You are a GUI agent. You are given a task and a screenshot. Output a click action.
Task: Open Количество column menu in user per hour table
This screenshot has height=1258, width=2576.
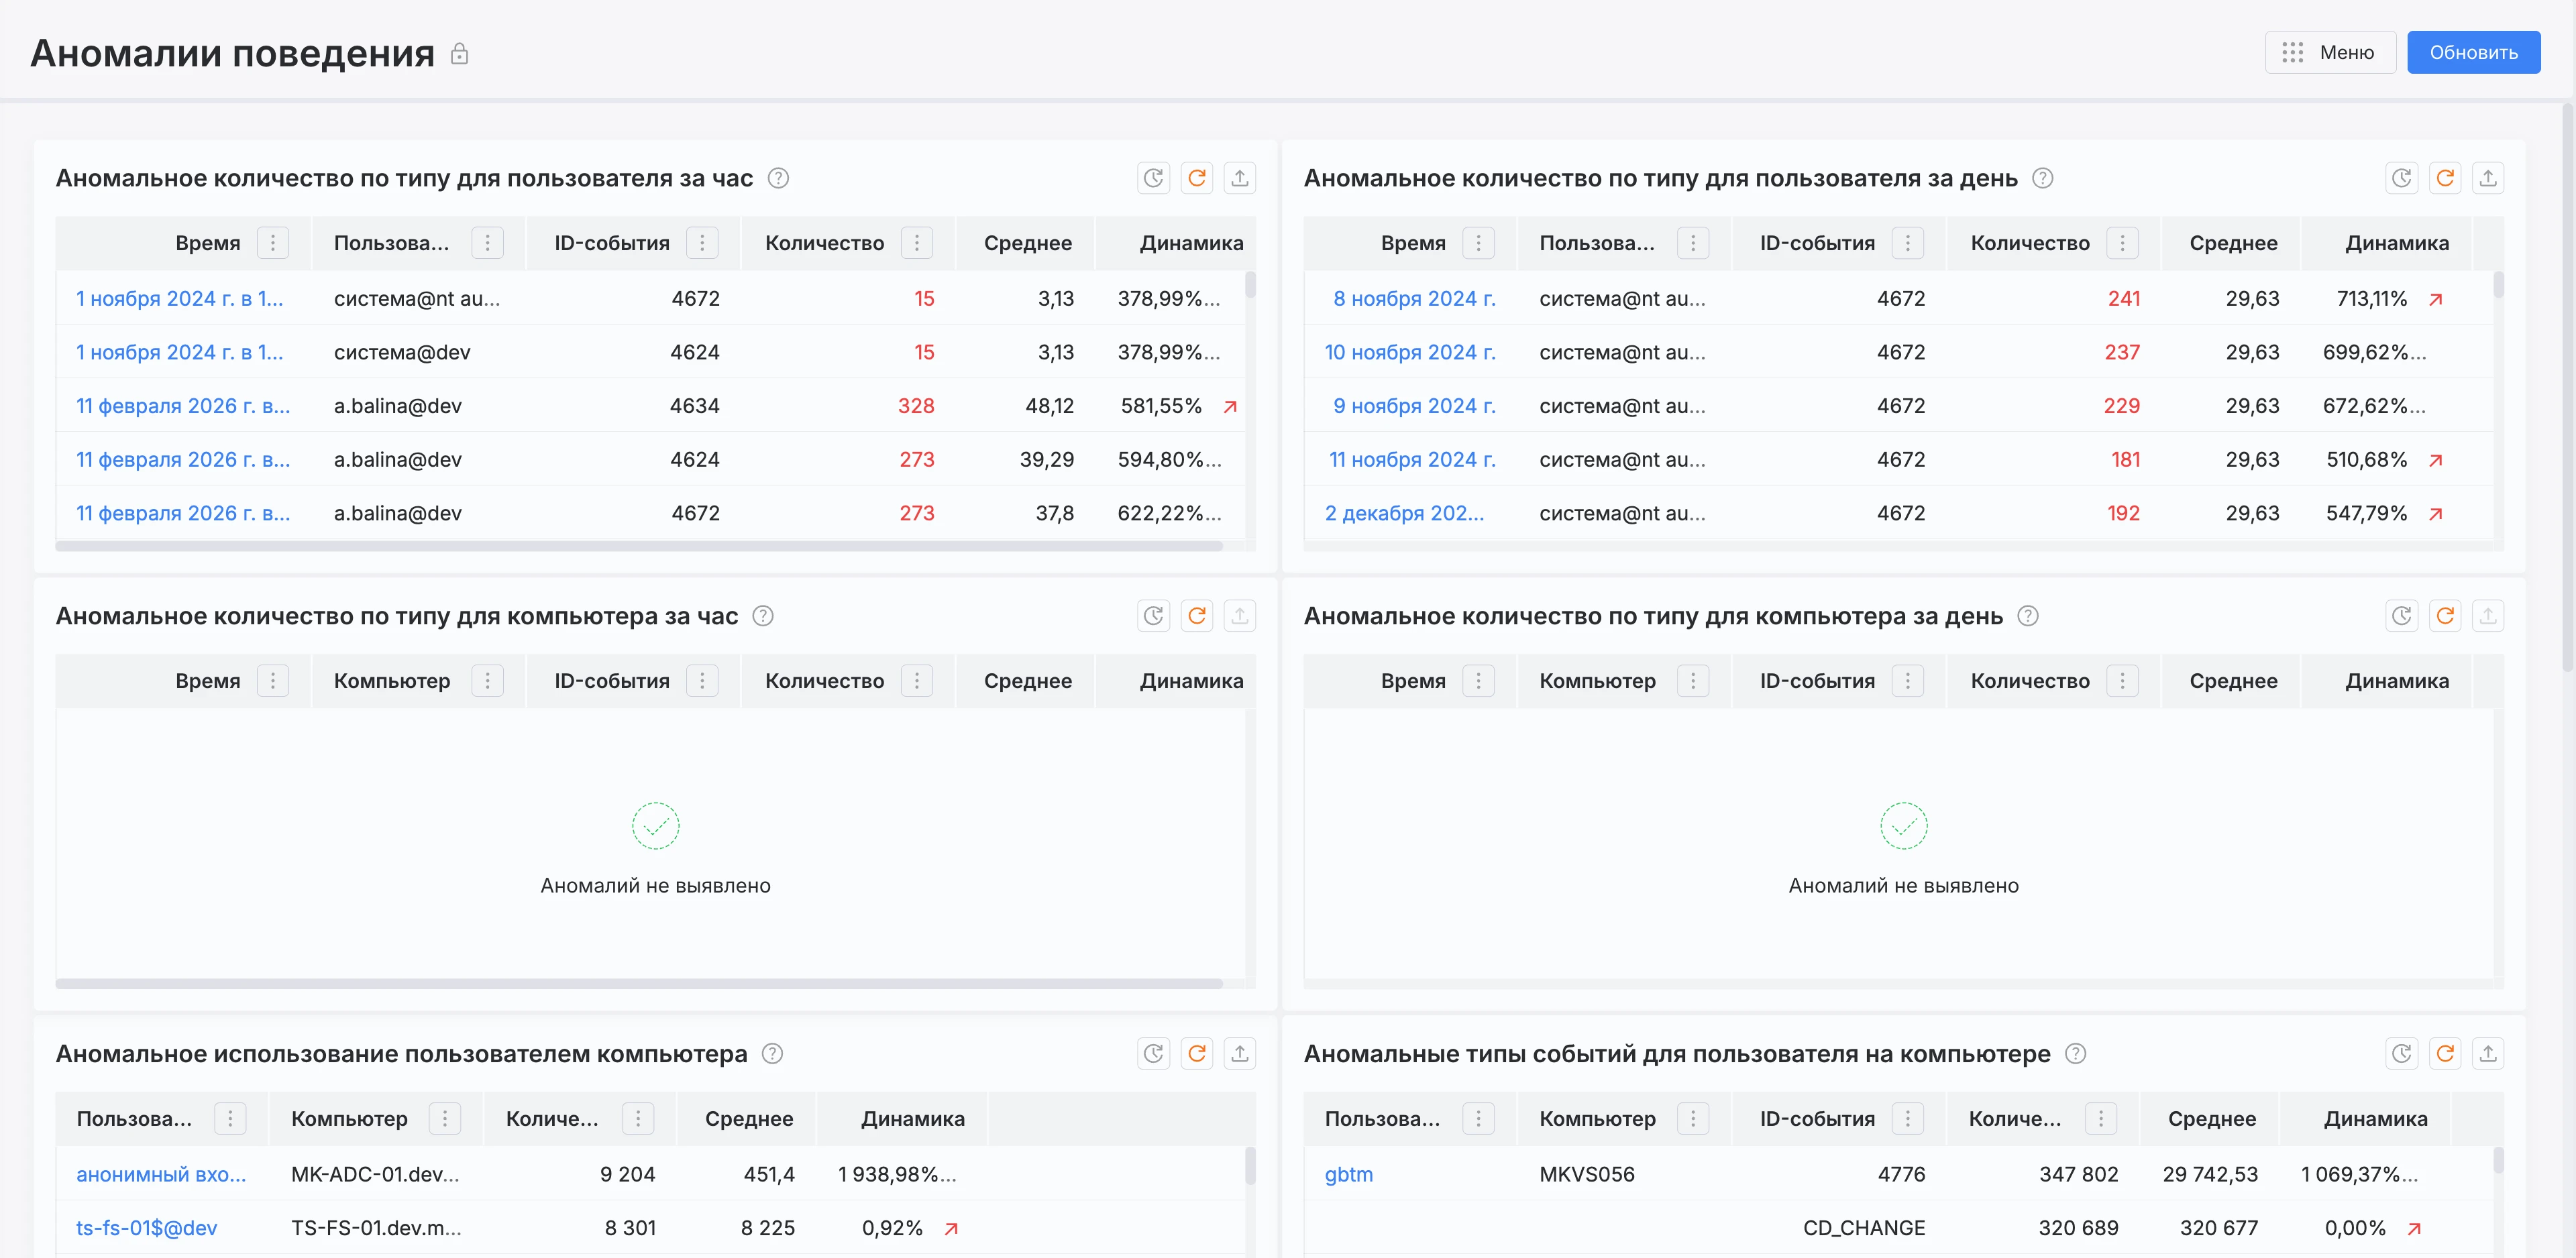click(917, 243)
